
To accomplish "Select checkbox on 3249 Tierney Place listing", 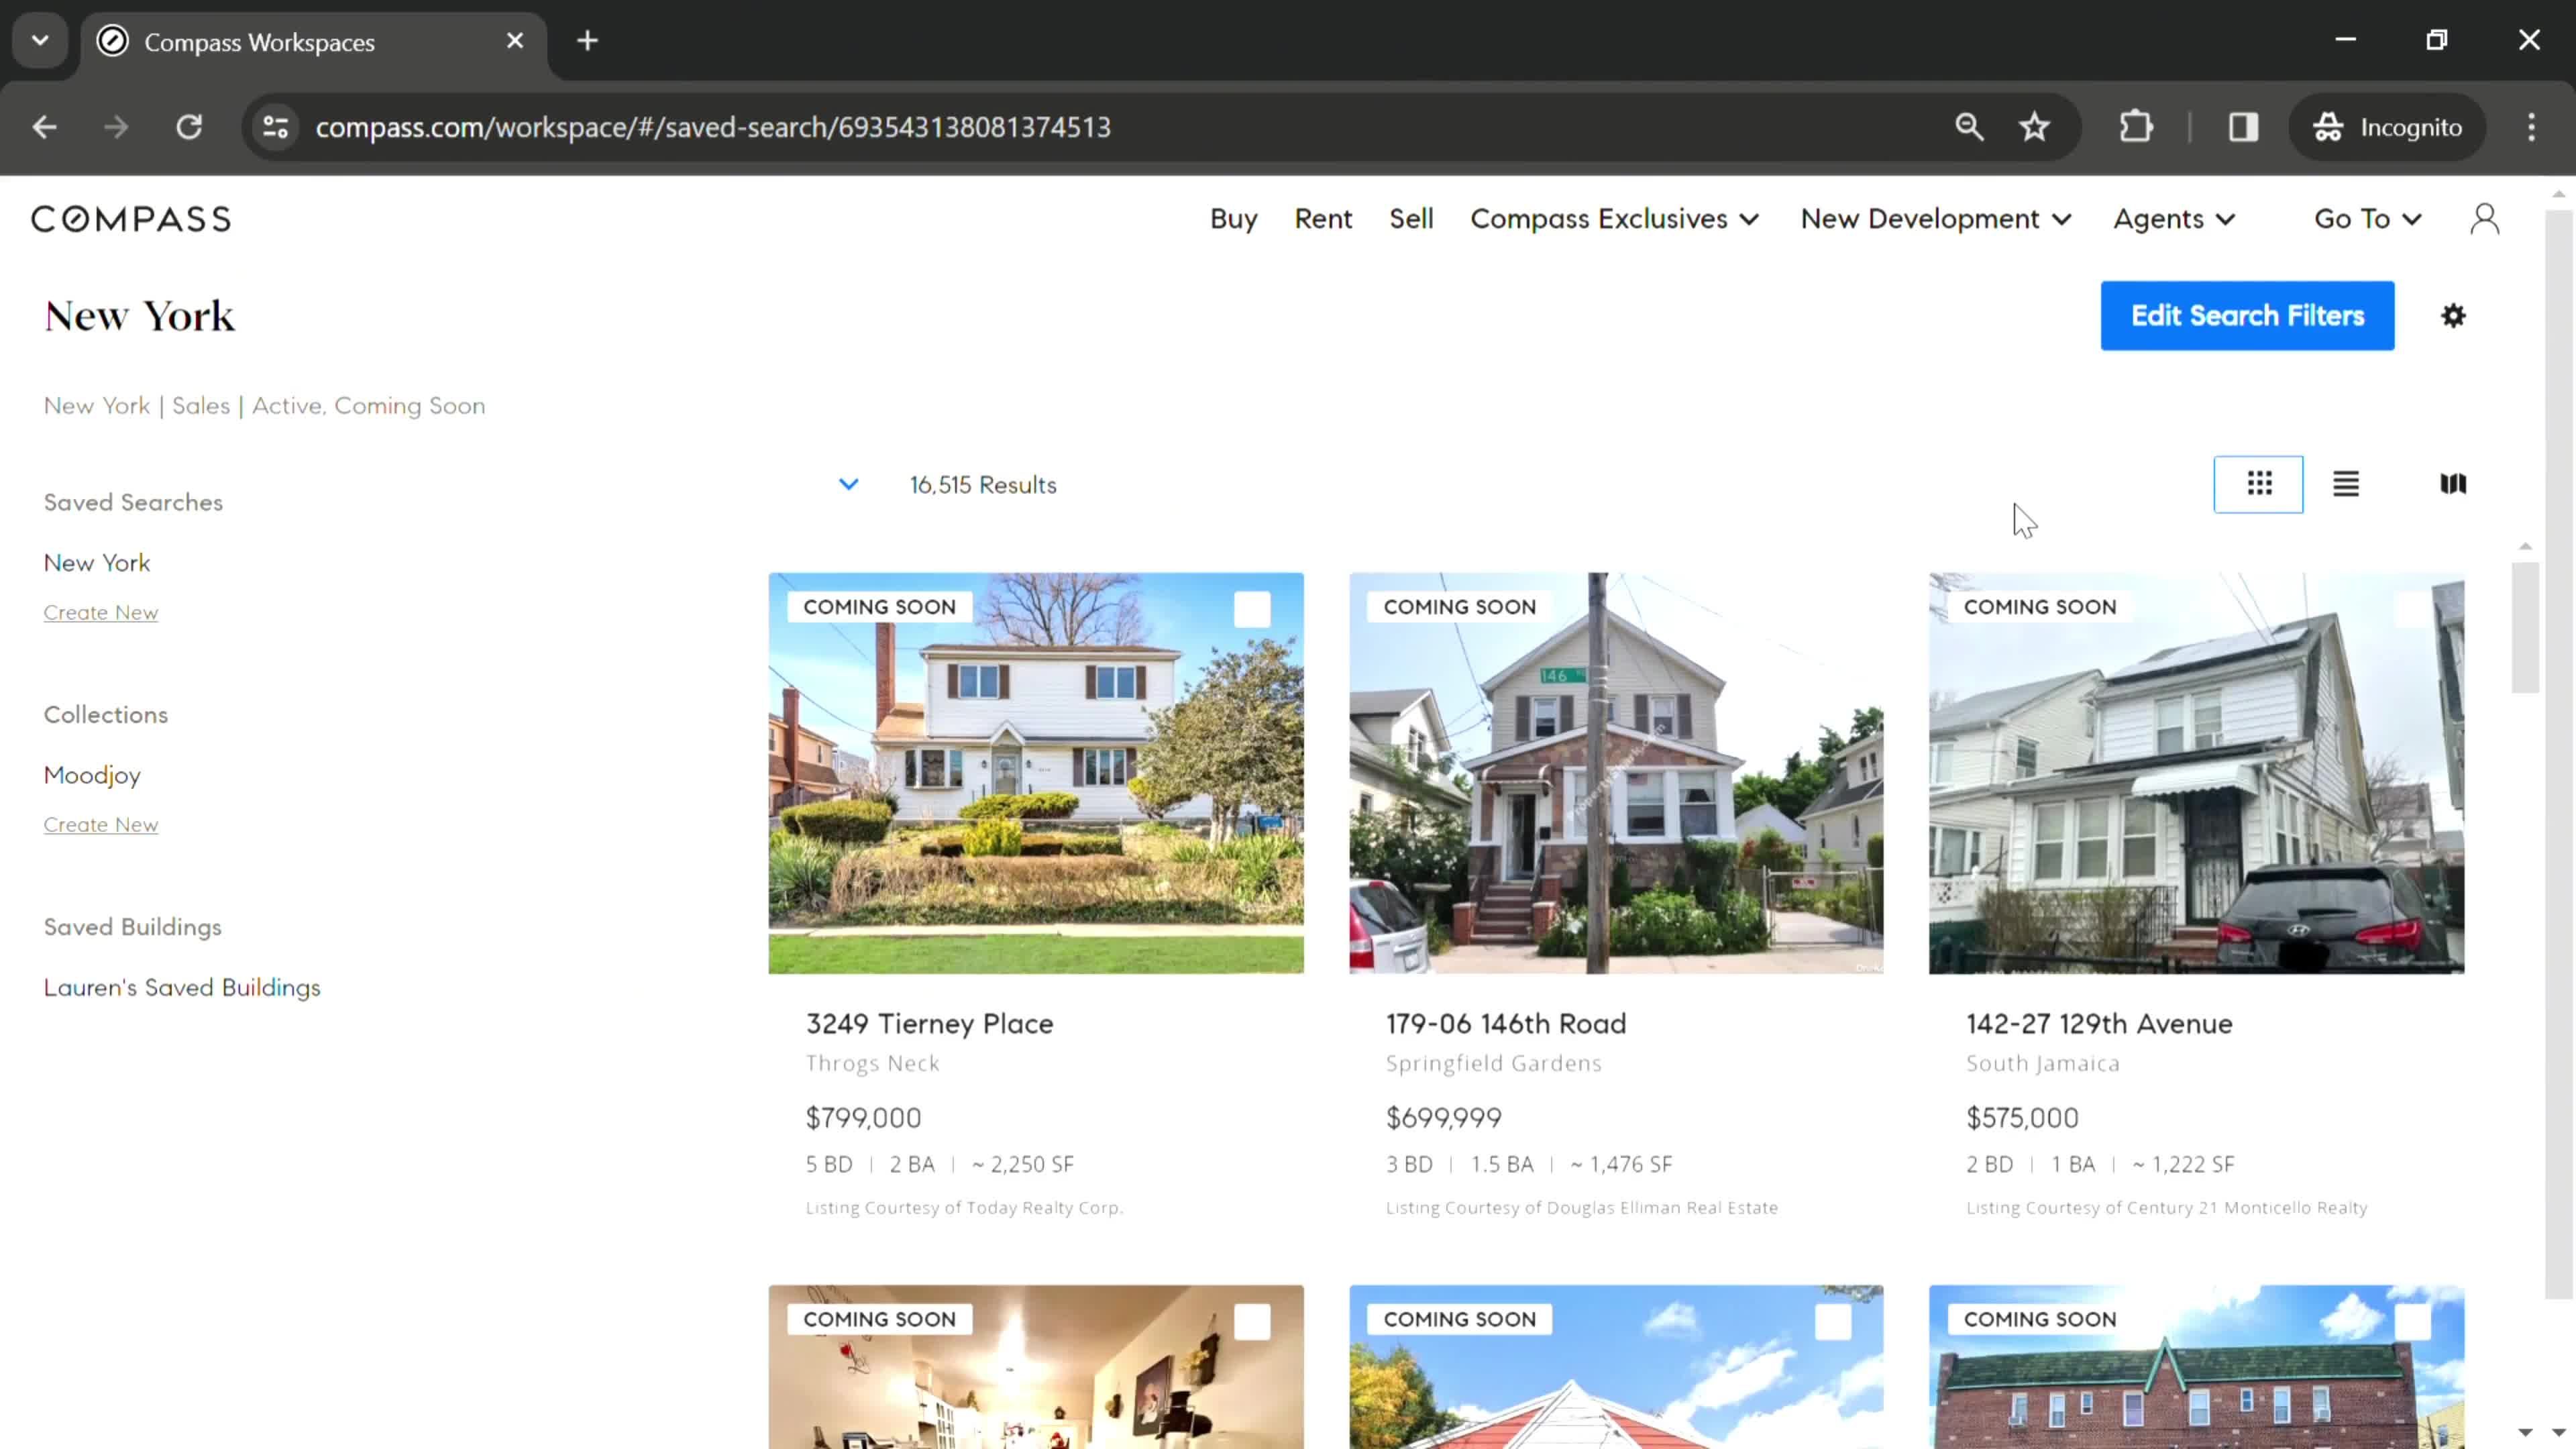I will (x=1252, y=609).
